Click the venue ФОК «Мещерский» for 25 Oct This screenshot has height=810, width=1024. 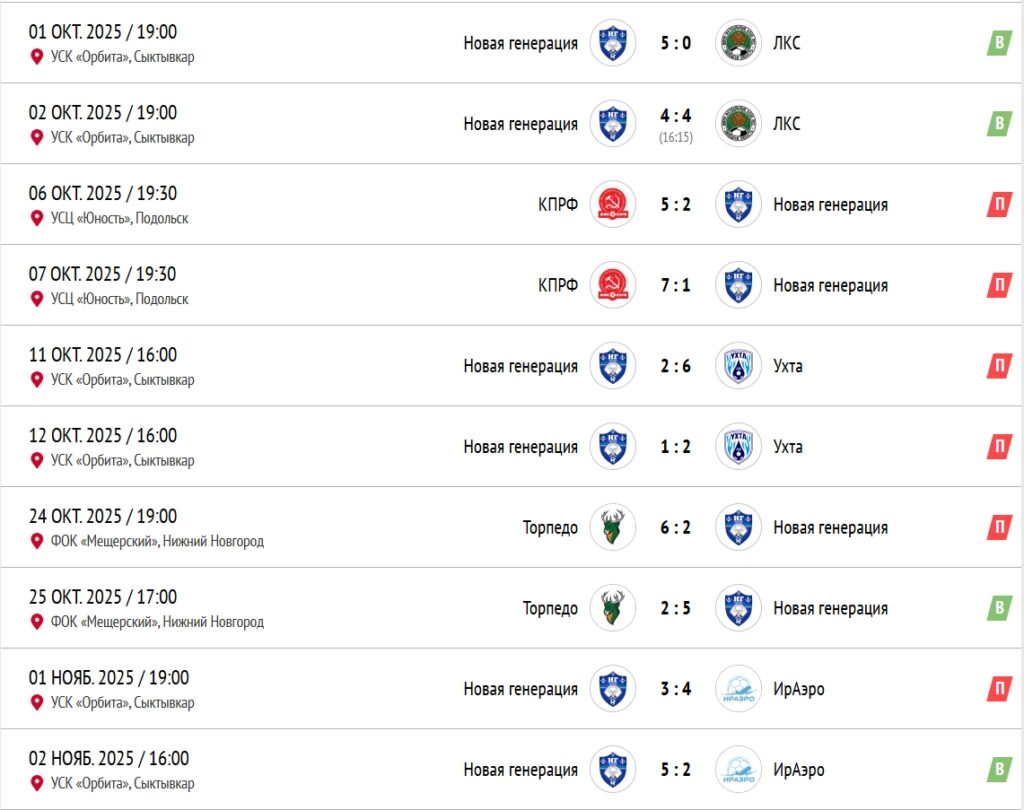coord(157,622)
